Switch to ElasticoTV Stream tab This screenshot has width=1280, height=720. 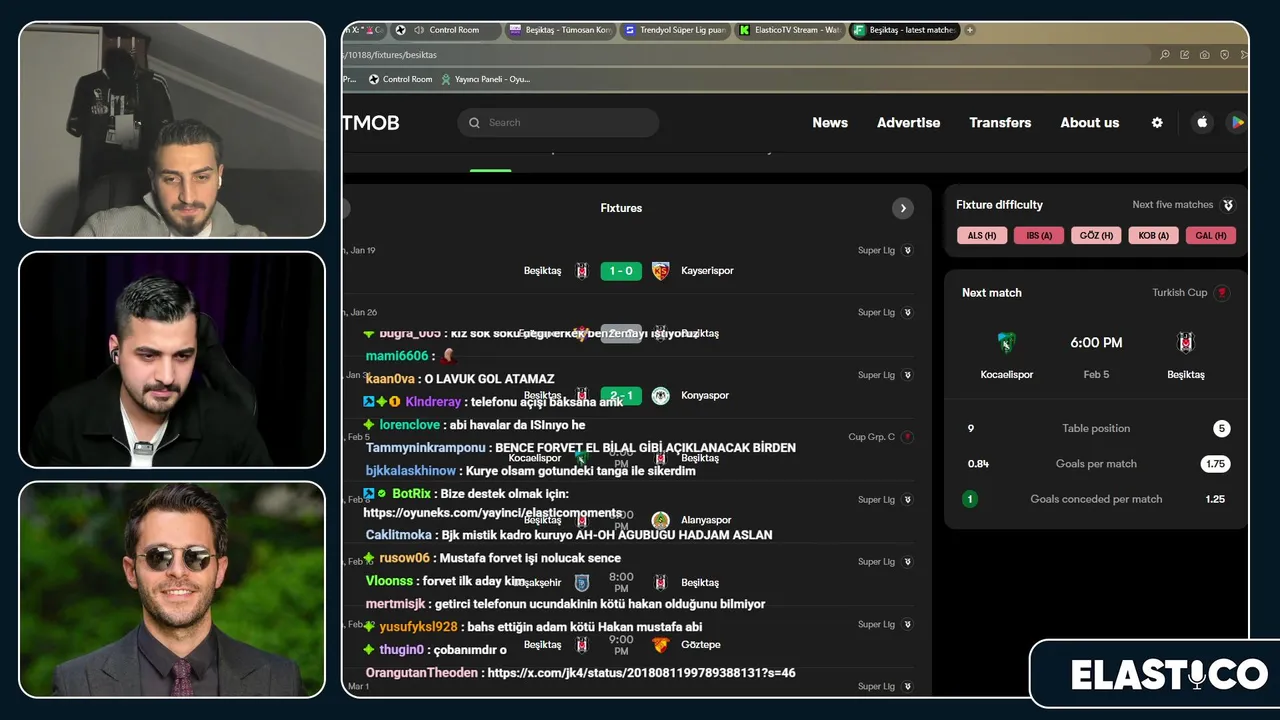tap(791, 30)
